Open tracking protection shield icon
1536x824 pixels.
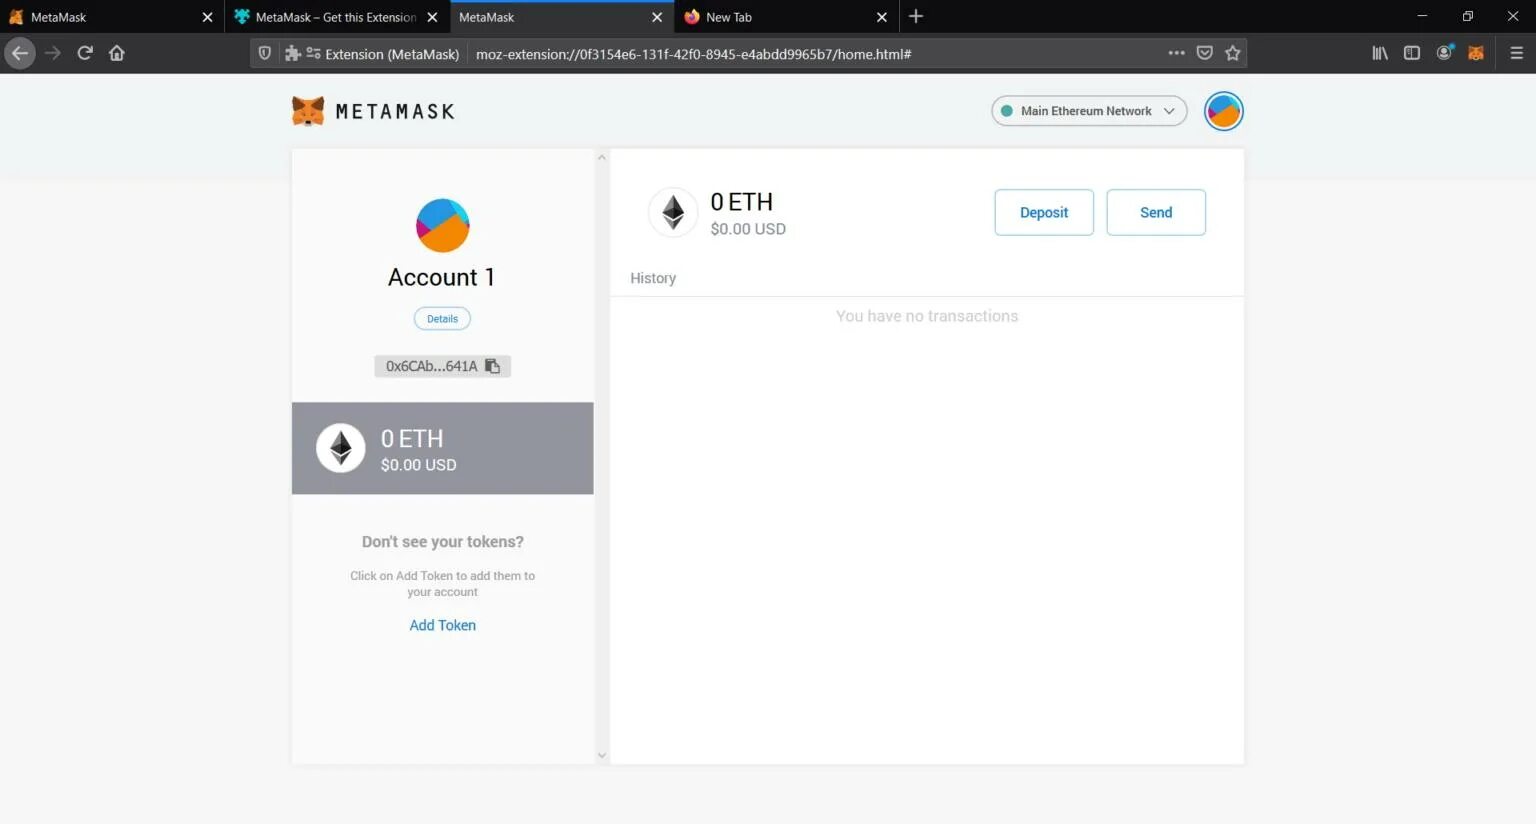point(265,54)
